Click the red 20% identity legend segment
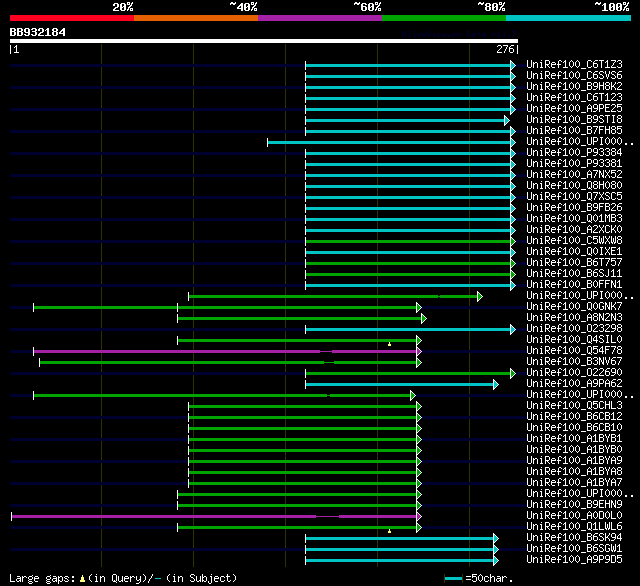This screenshot has width=640, height=586. click(x=72, y=18)
